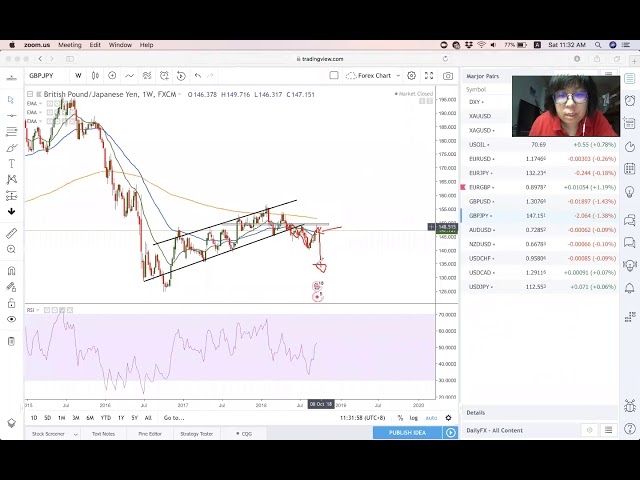Enter fullscreen mode on the chart
The image size is (640, 480).
click(x=429, y=76)
